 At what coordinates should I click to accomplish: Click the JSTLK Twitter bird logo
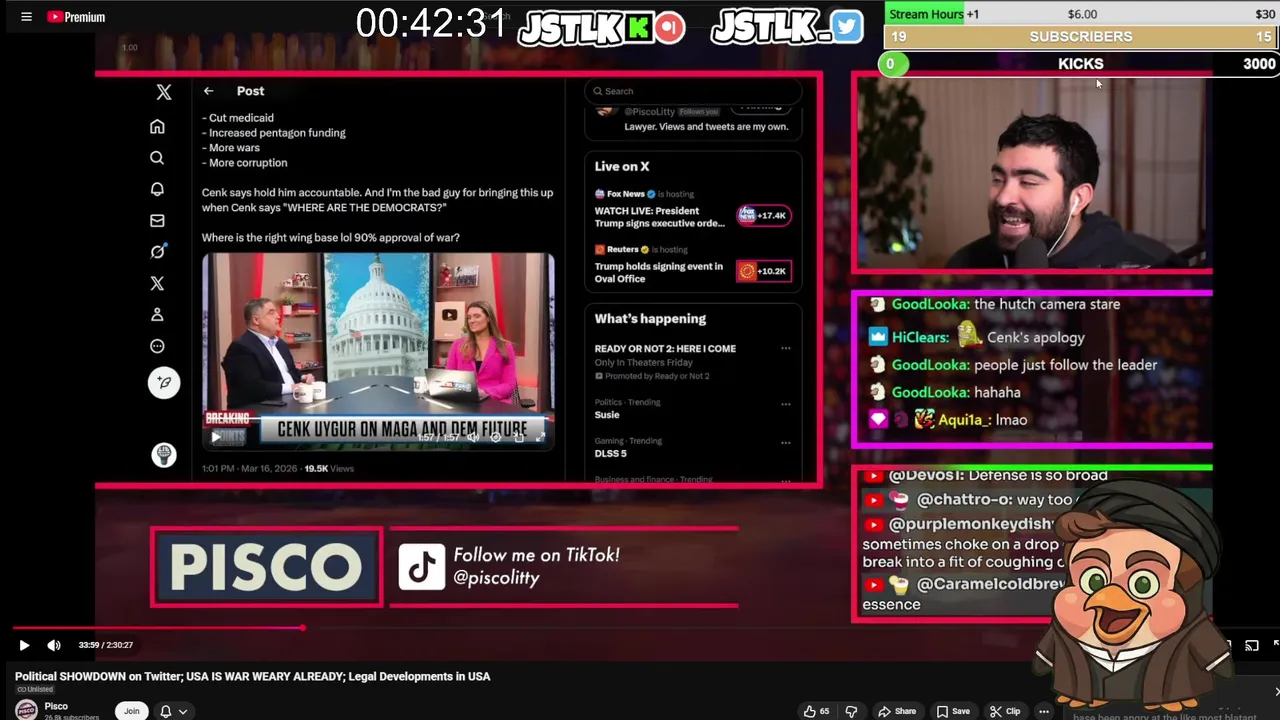(x=786, y=28)
